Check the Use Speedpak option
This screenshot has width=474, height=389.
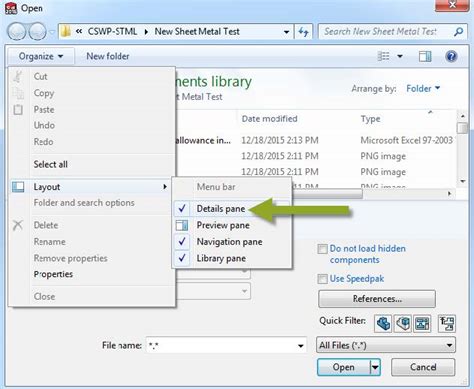[x=322, y=279]
